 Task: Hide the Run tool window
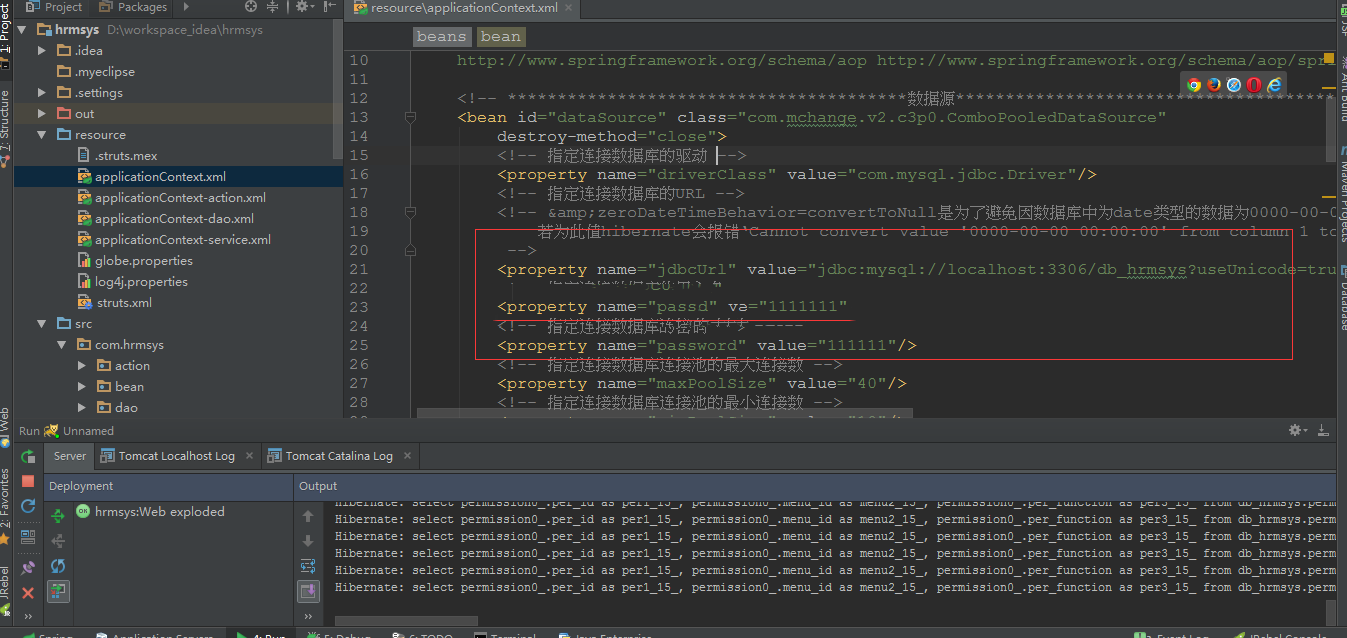click(x=1324, y=430)
